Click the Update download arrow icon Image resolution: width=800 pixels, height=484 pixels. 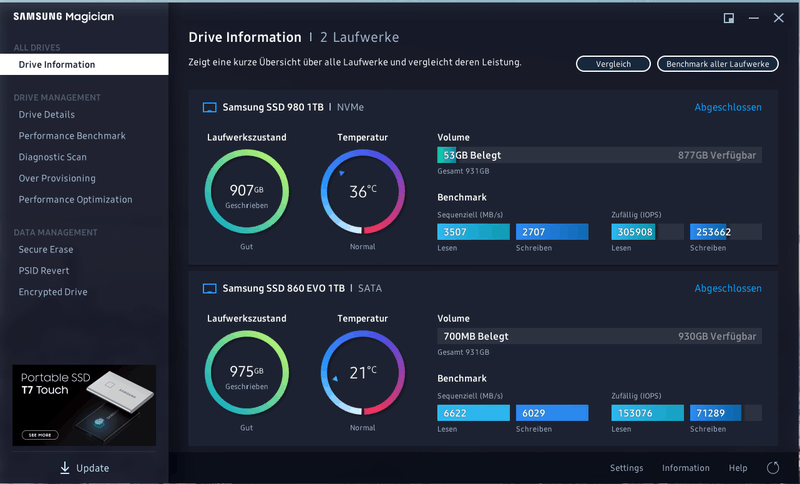click(65, 468)
